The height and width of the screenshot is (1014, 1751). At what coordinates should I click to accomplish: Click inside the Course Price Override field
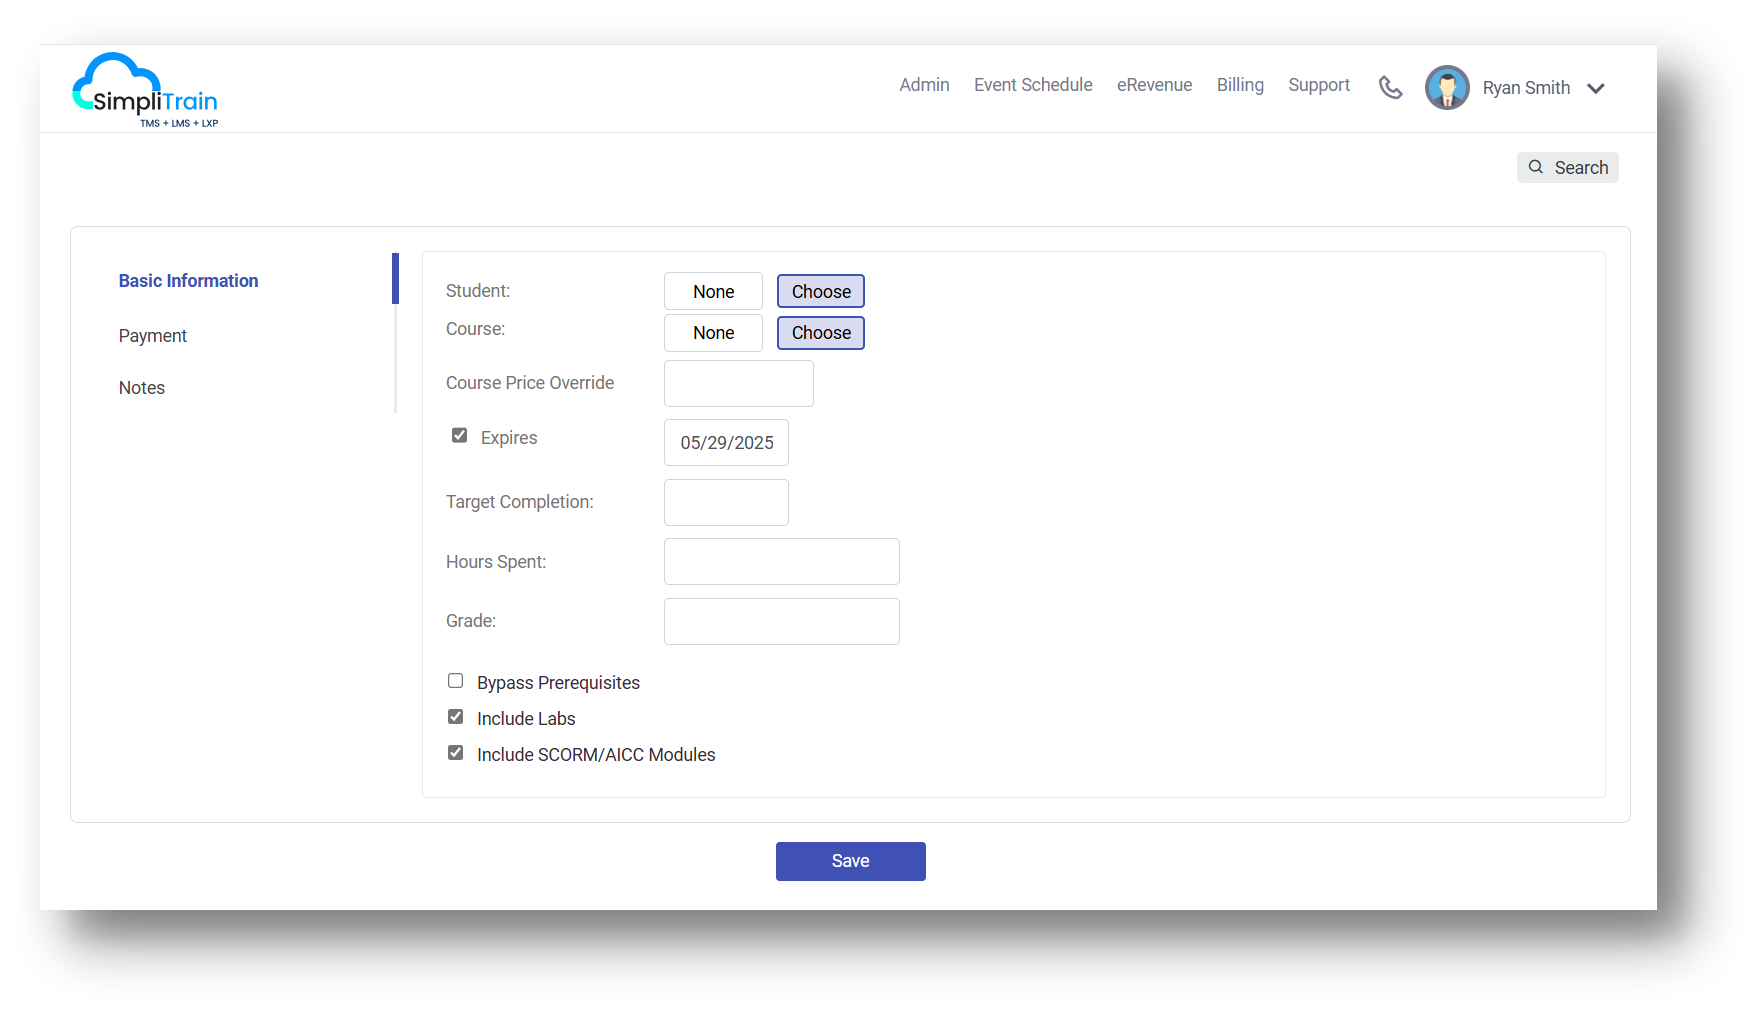point(738,383)
